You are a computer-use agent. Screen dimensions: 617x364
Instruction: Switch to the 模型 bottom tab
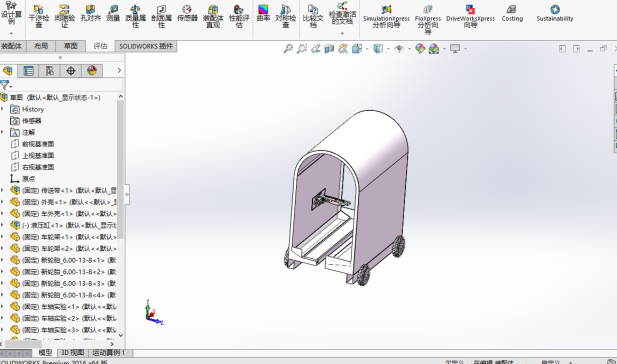pyautogui.click(x=45, y=353)
